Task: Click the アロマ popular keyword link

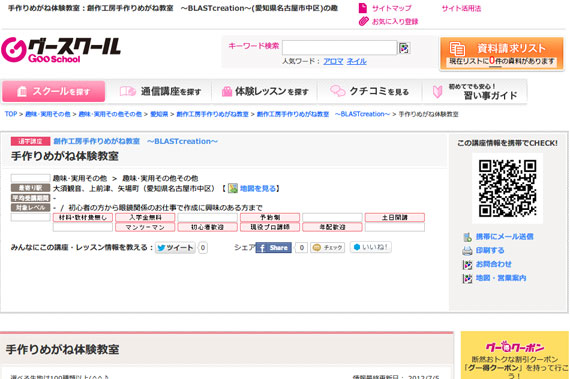Action: 333,61
